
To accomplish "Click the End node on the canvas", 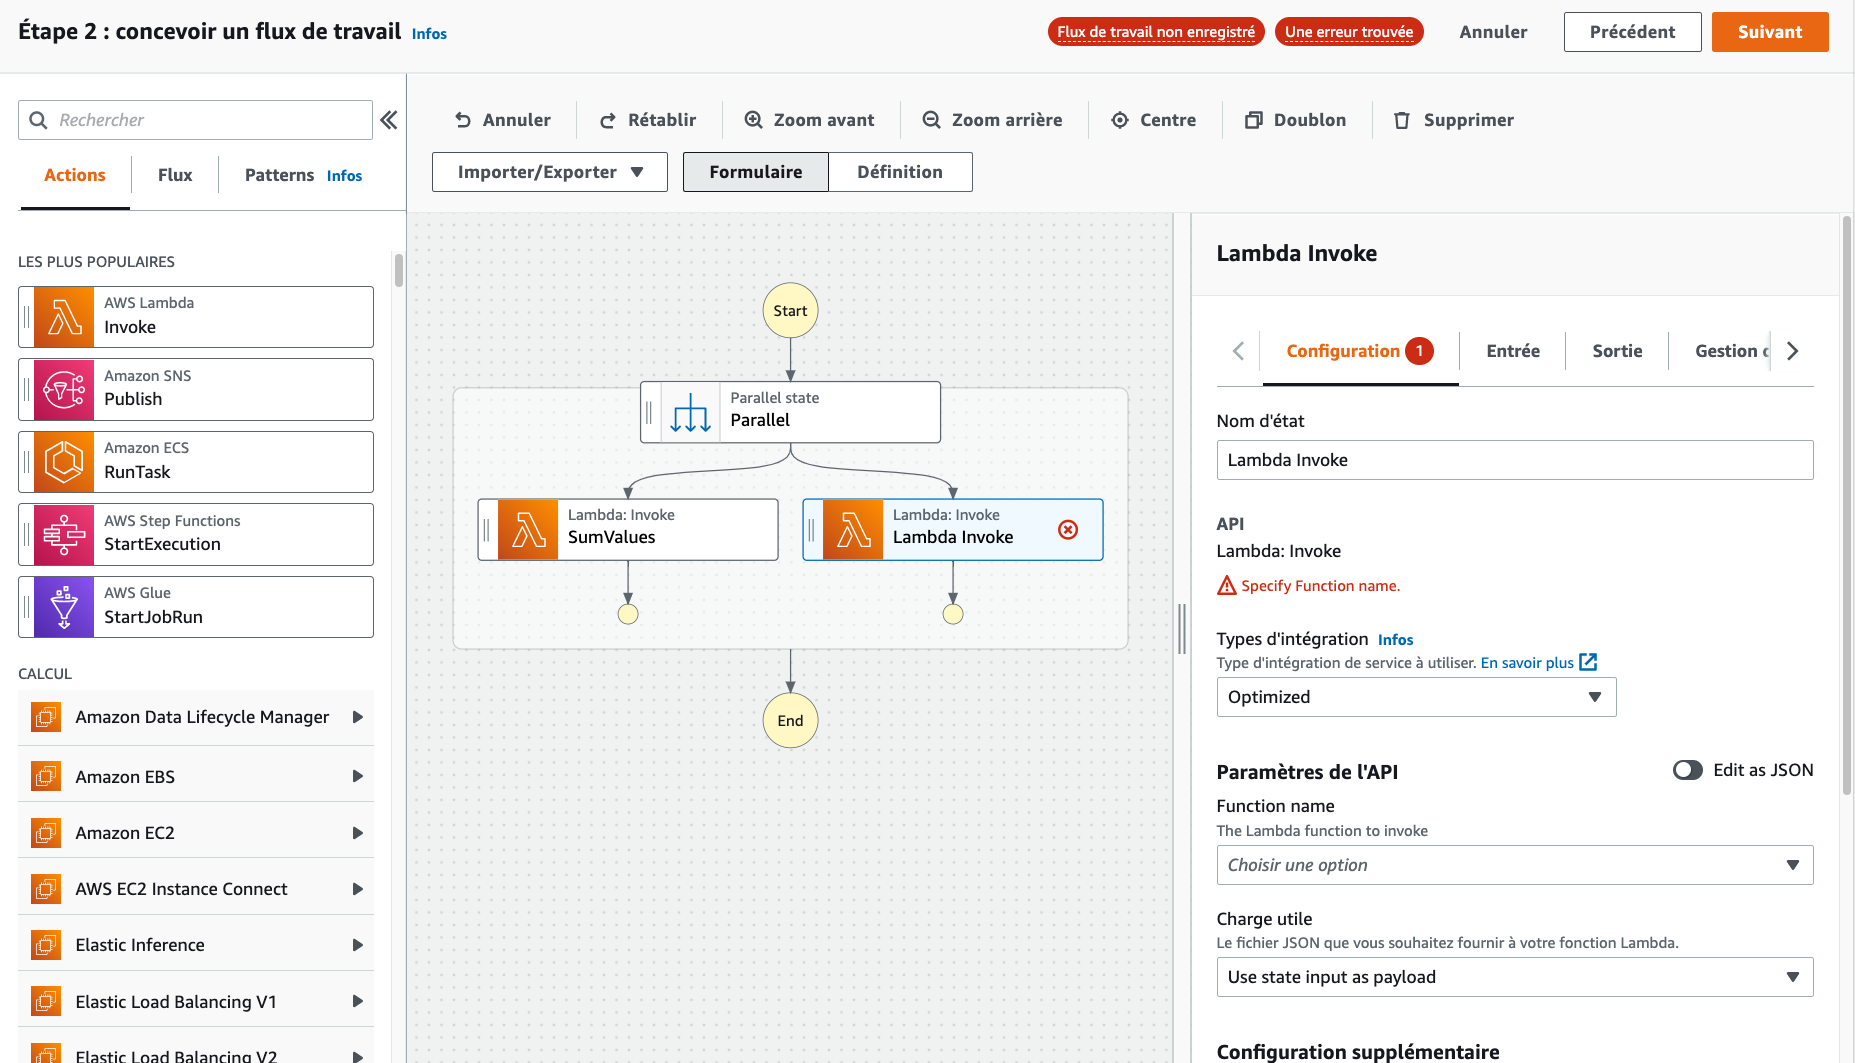I will click(790, 721).
